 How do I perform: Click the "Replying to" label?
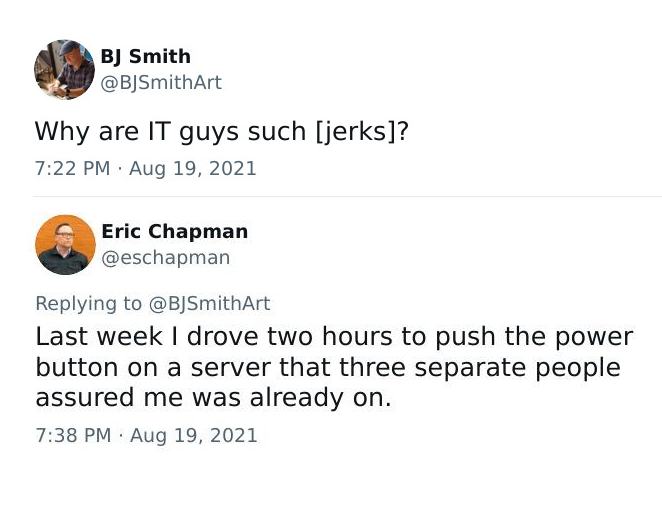pos(89,303)
